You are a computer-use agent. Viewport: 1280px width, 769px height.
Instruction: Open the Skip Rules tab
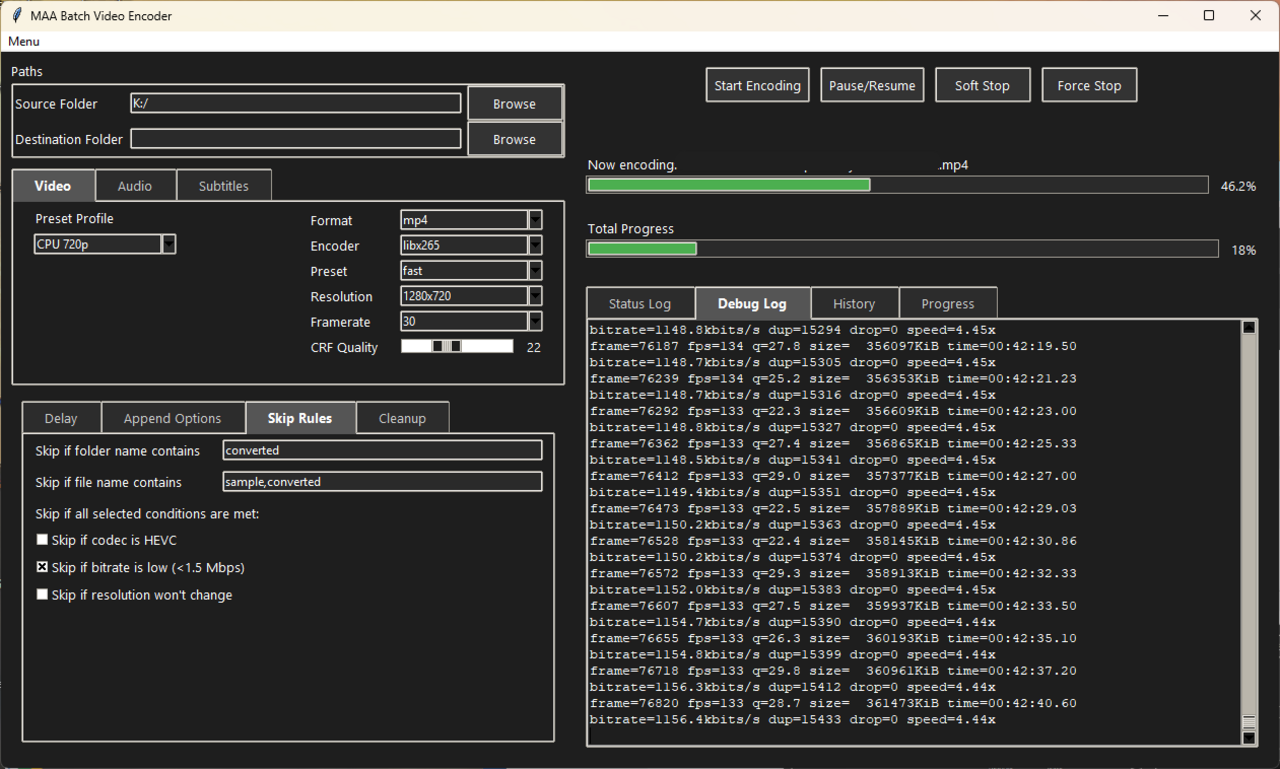tap(300, 418)
